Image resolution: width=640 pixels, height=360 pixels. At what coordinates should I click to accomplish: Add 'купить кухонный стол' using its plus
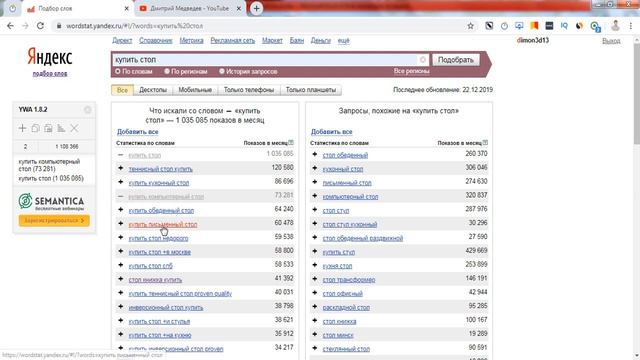click(x=120, y=182)
